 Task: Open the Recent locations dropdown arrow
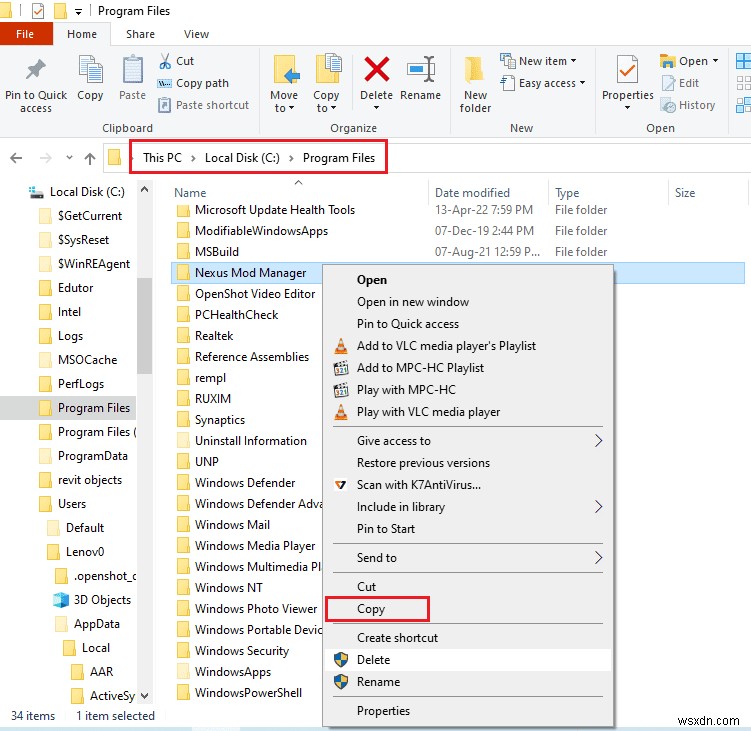pyautogui.click(x=69, y=158)
